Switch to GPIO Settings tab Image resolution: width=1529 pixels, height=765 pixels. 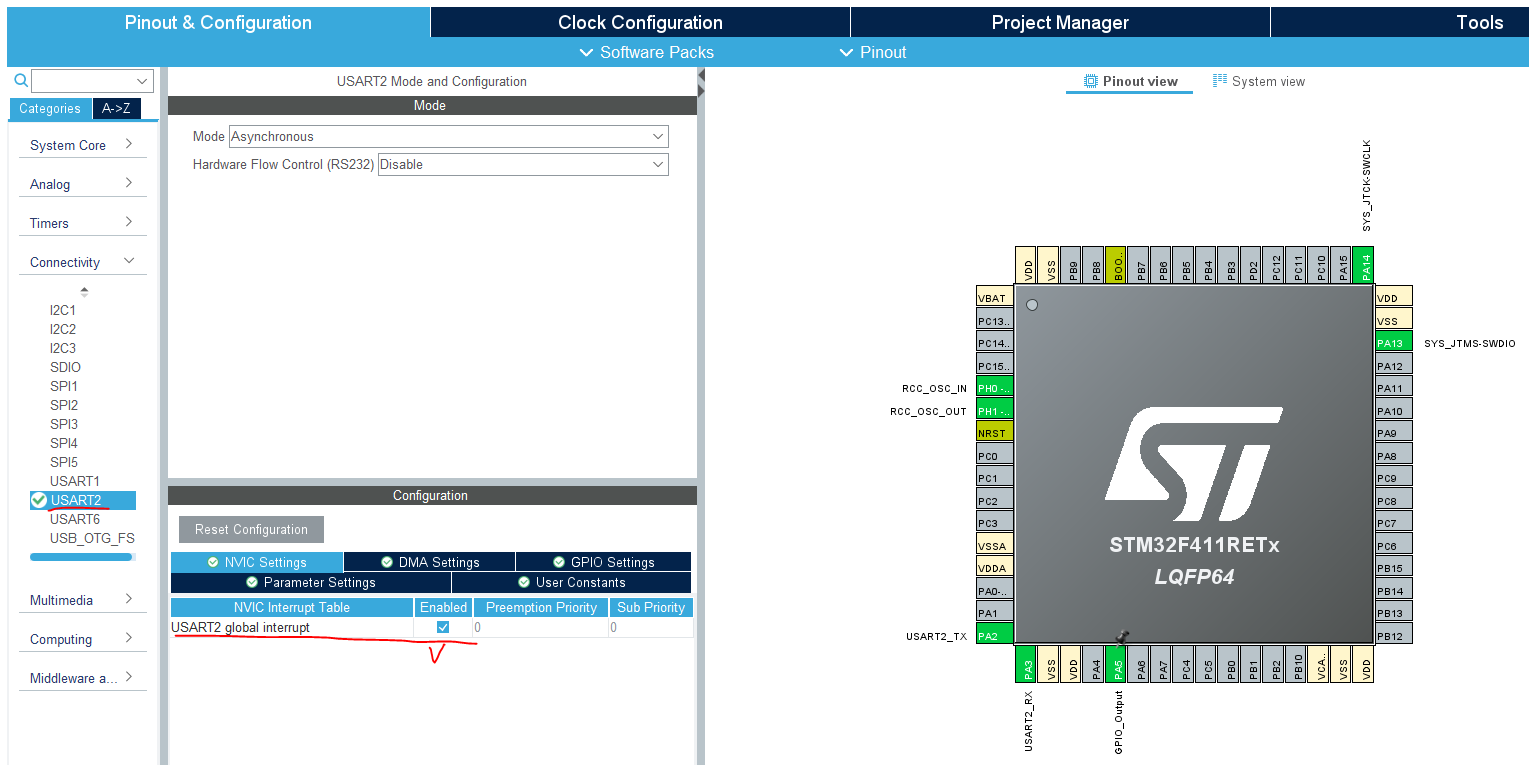coord(603,562)
